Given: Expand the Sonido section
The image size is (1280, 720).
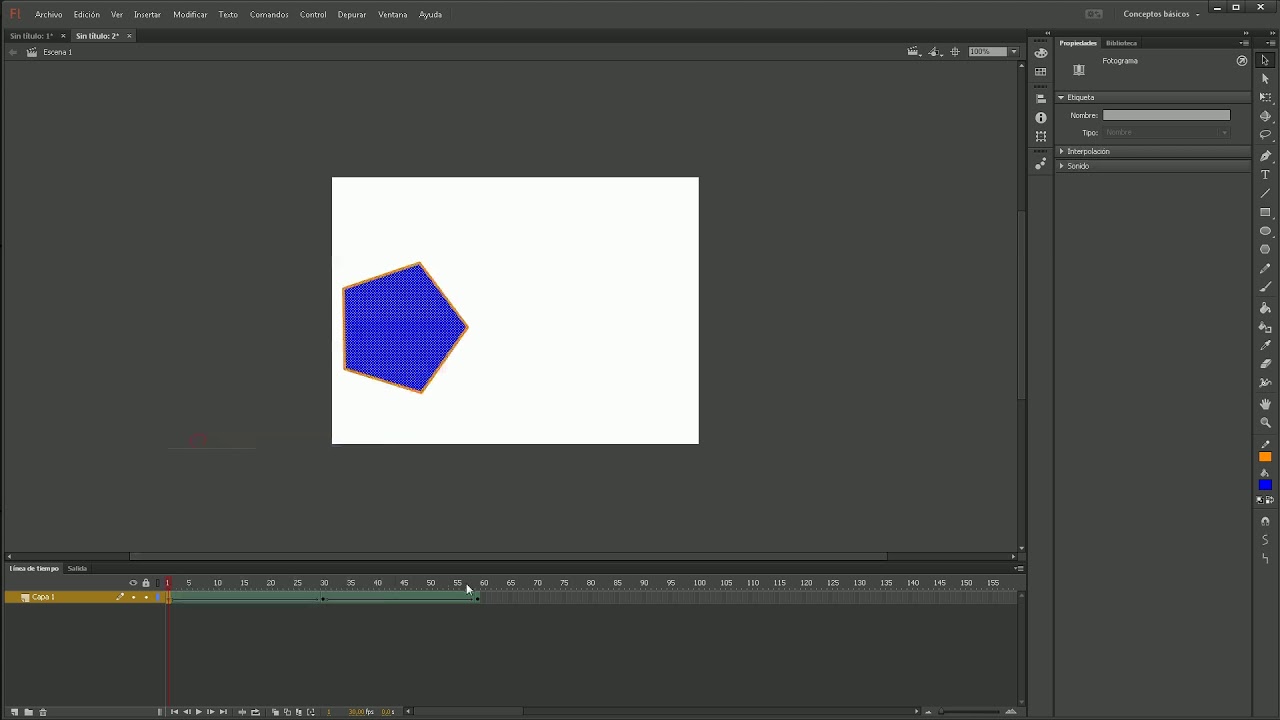Looking at the screenshot, I should coord(1061,166).
